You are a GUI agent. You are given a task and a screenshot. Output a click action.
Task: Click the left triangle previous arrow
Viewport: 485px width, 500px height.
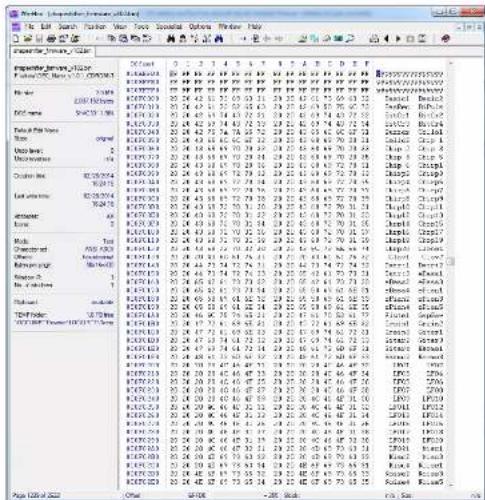[x=386, y=39]
